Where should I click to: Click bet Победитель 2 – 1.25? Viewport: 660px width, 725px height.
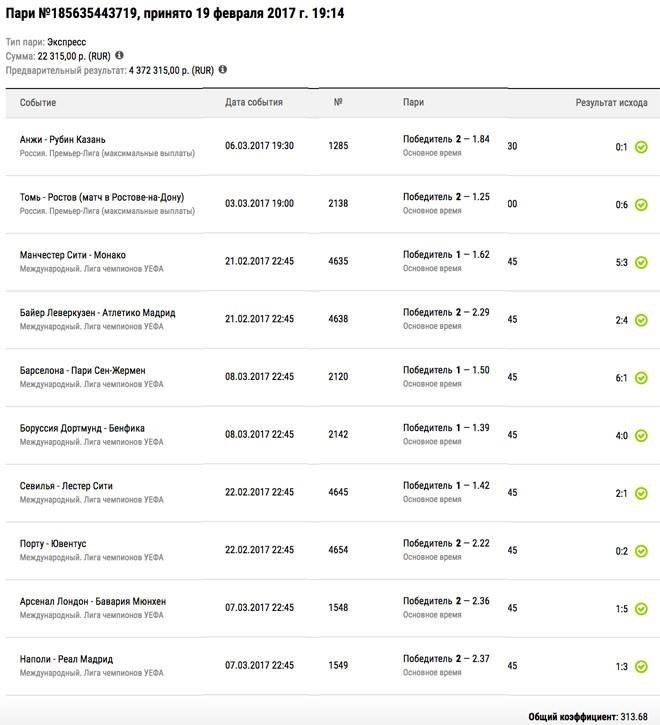[x=446, y=197]
